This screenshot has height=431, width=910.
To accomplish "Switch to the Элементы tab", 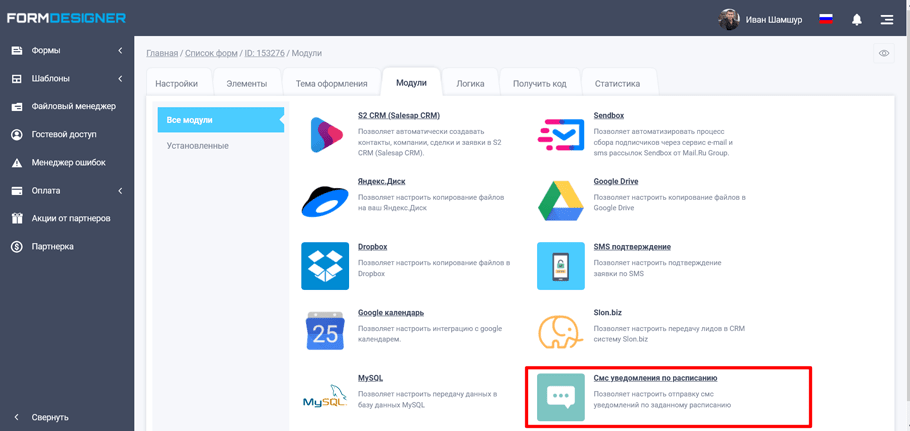I will (246, 84).
